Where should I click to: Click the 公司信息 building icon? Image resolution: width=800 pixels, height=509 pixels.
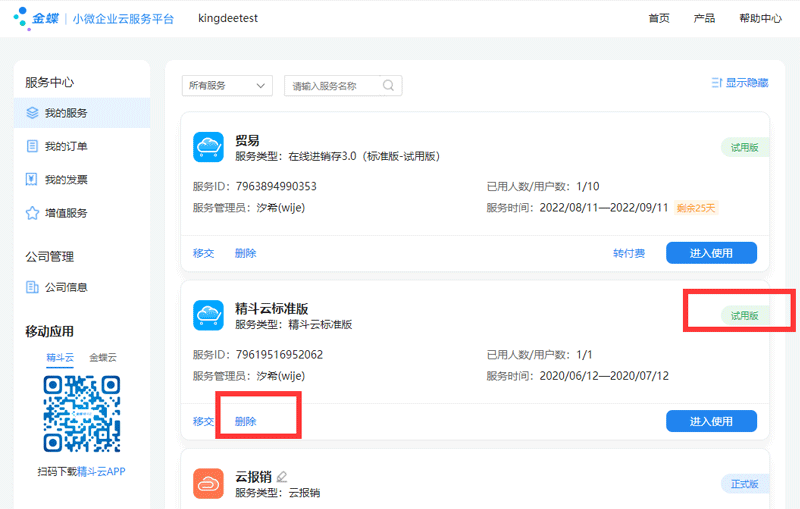[x=32, y=287]
